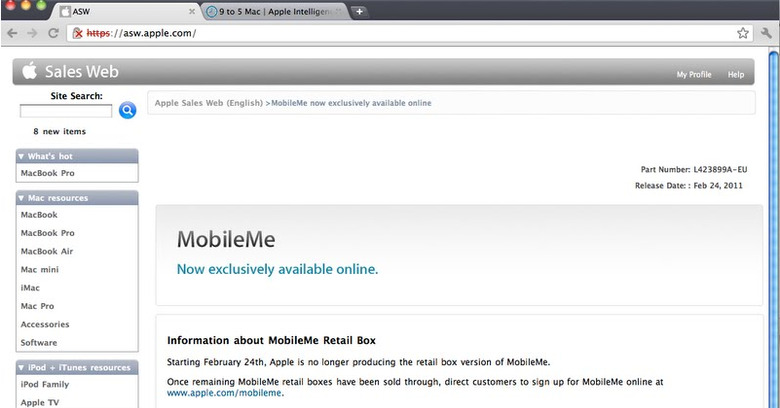This screenshot has width=780, height=408.
Task: Collapse the What's hot section
Action: click(77, 156)
